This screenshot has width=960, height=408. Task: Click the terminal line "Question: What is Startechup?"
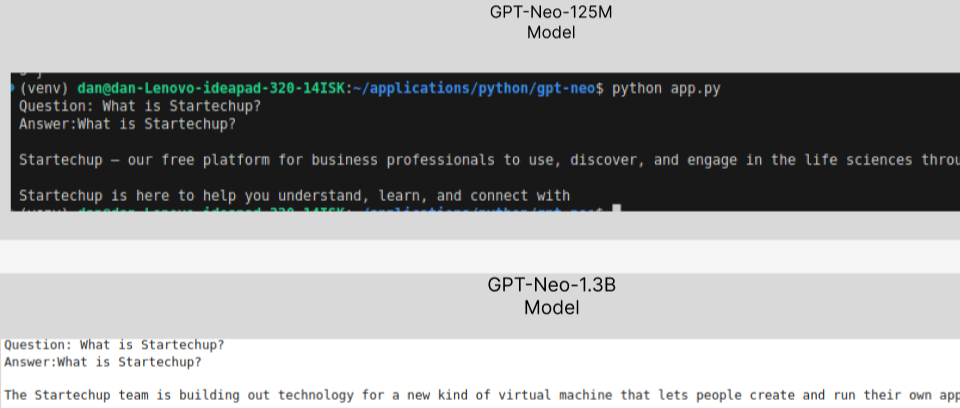coord(140,106)
